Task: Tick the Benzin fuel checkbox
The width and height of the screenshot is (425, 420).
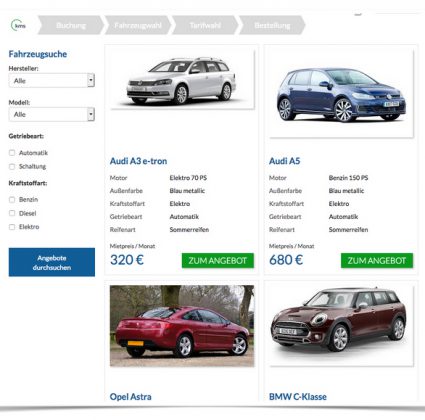Action: (x=12, y=199)
